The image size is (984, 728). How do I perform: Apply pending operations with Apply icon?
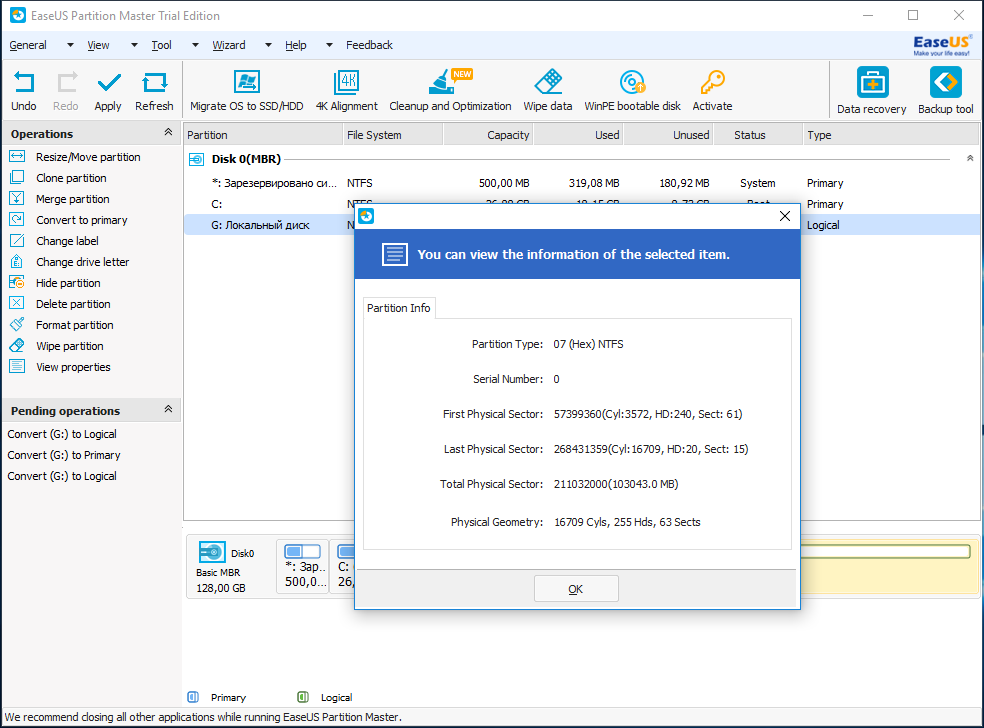pyautogui.click(x=108, y=90)
